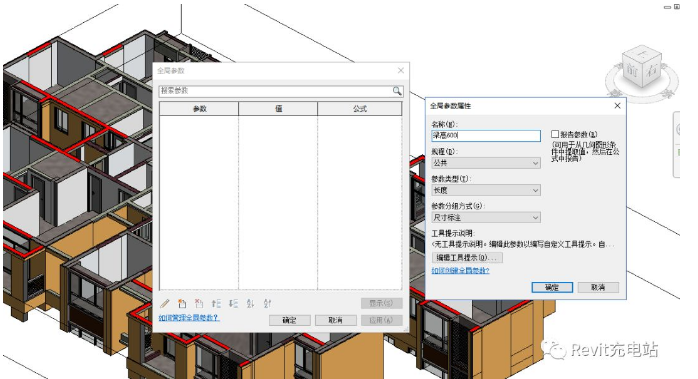The width and height of the screenshot is (698, 379).
Task: Click the pencil edit parameter icon
Action: click(x=165, y=304)
